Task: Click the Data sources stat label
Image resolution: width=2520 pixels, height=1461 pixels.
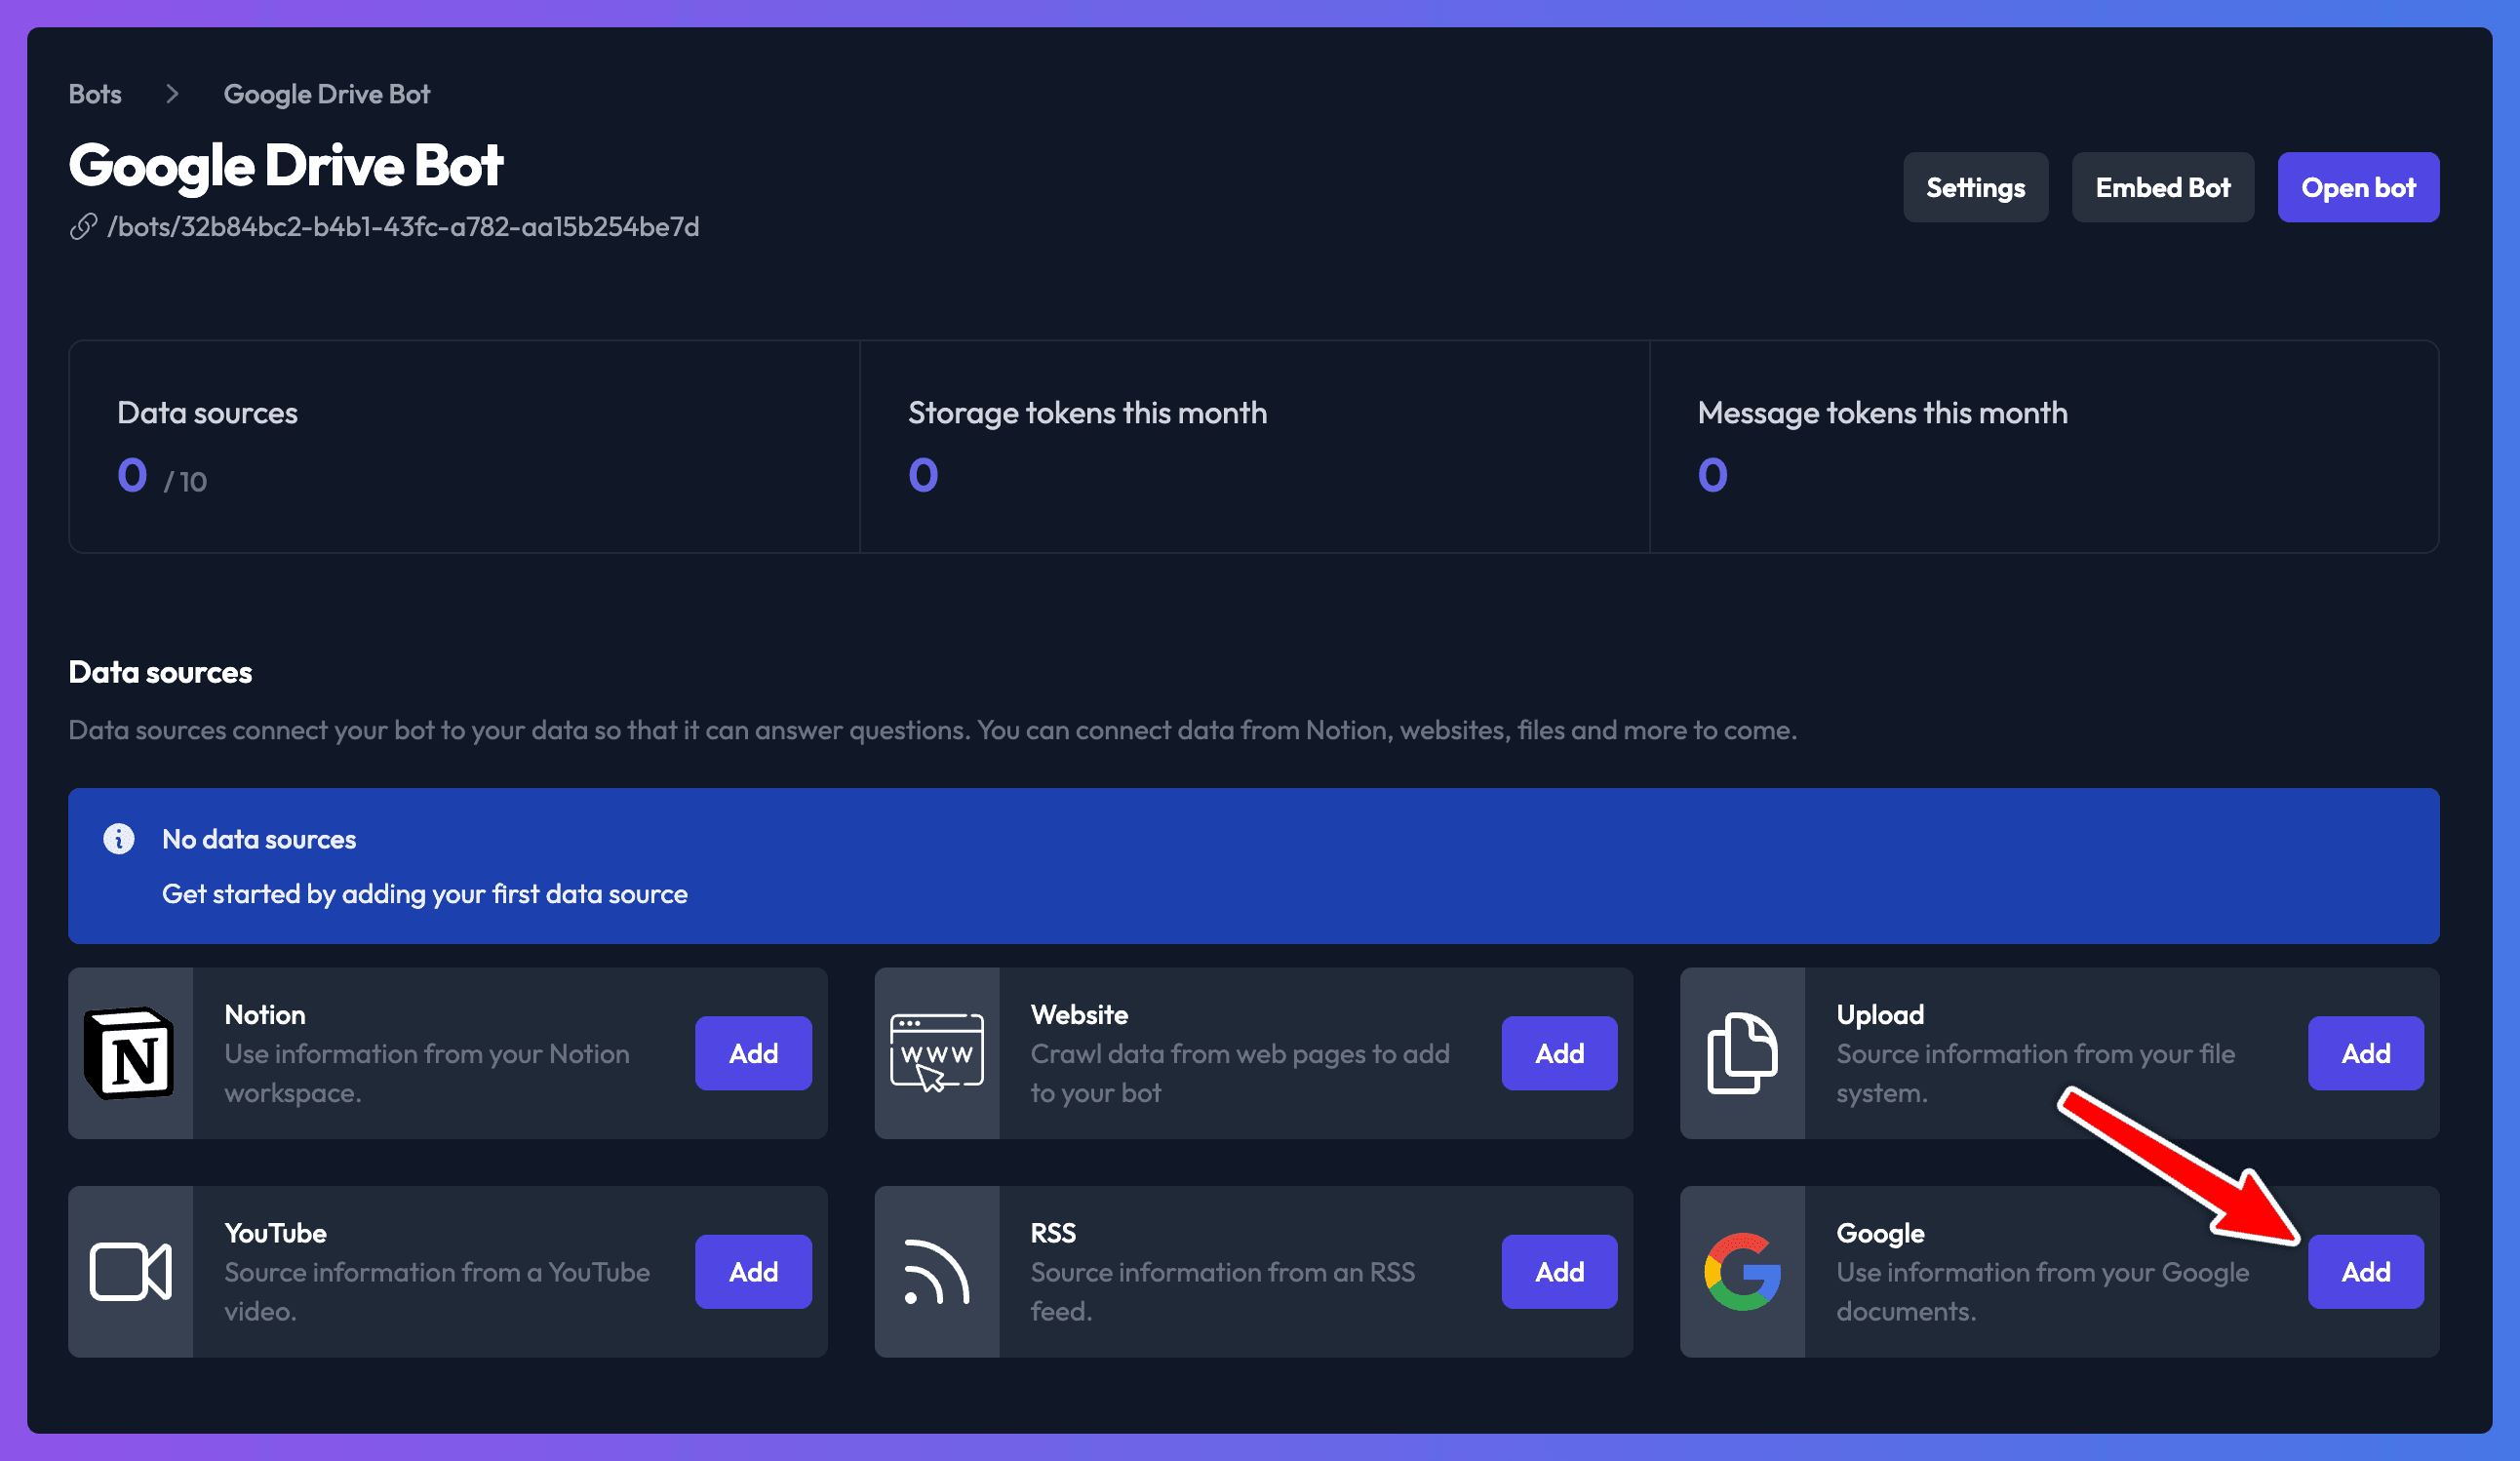Action: point(207,413)
